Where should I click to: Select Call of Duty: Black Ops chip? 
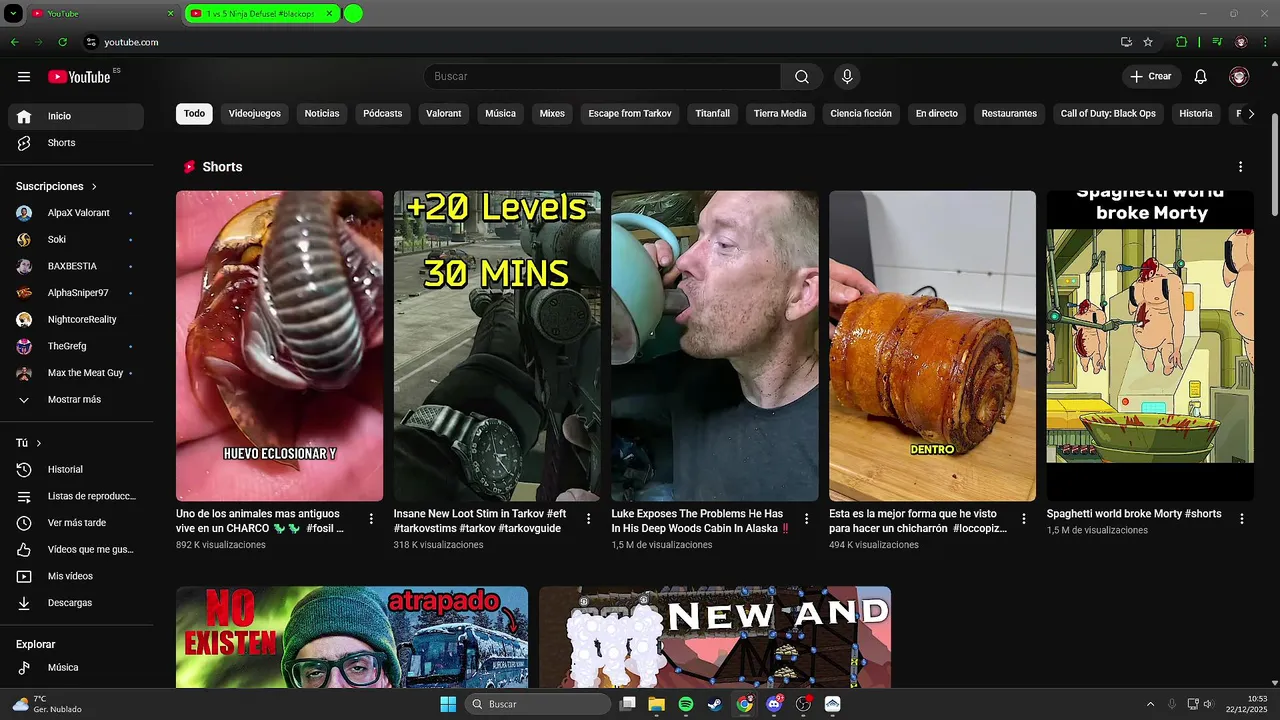click(1108, 114)
